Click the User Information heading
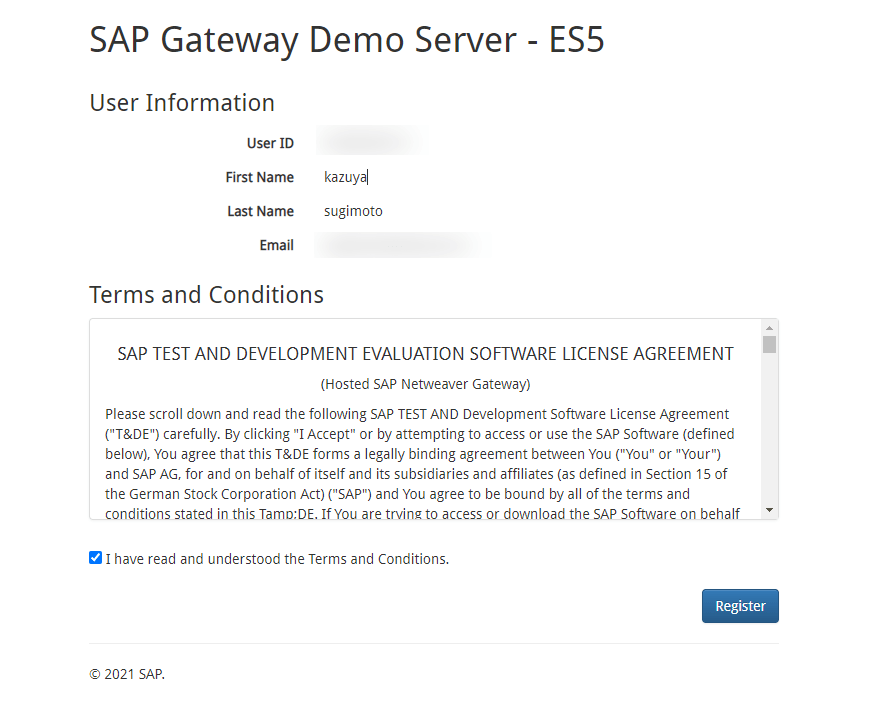 (x=182, y=103)
